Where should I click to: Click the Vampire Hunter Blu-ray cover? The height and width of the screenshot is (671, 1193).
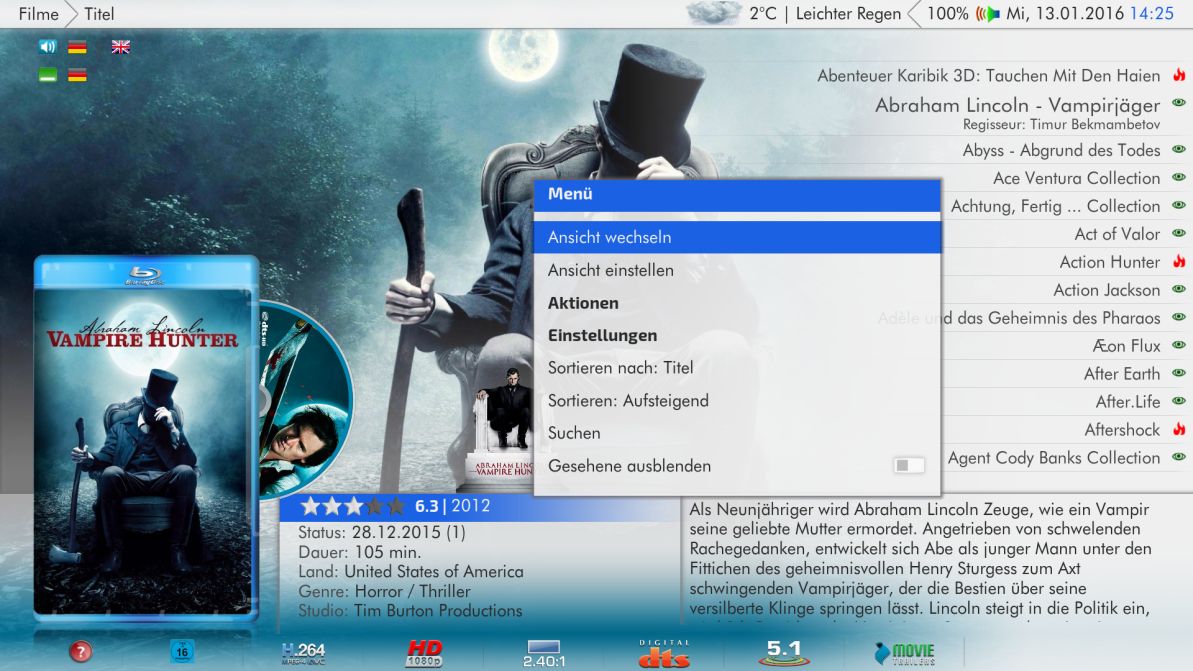point(145,439)
